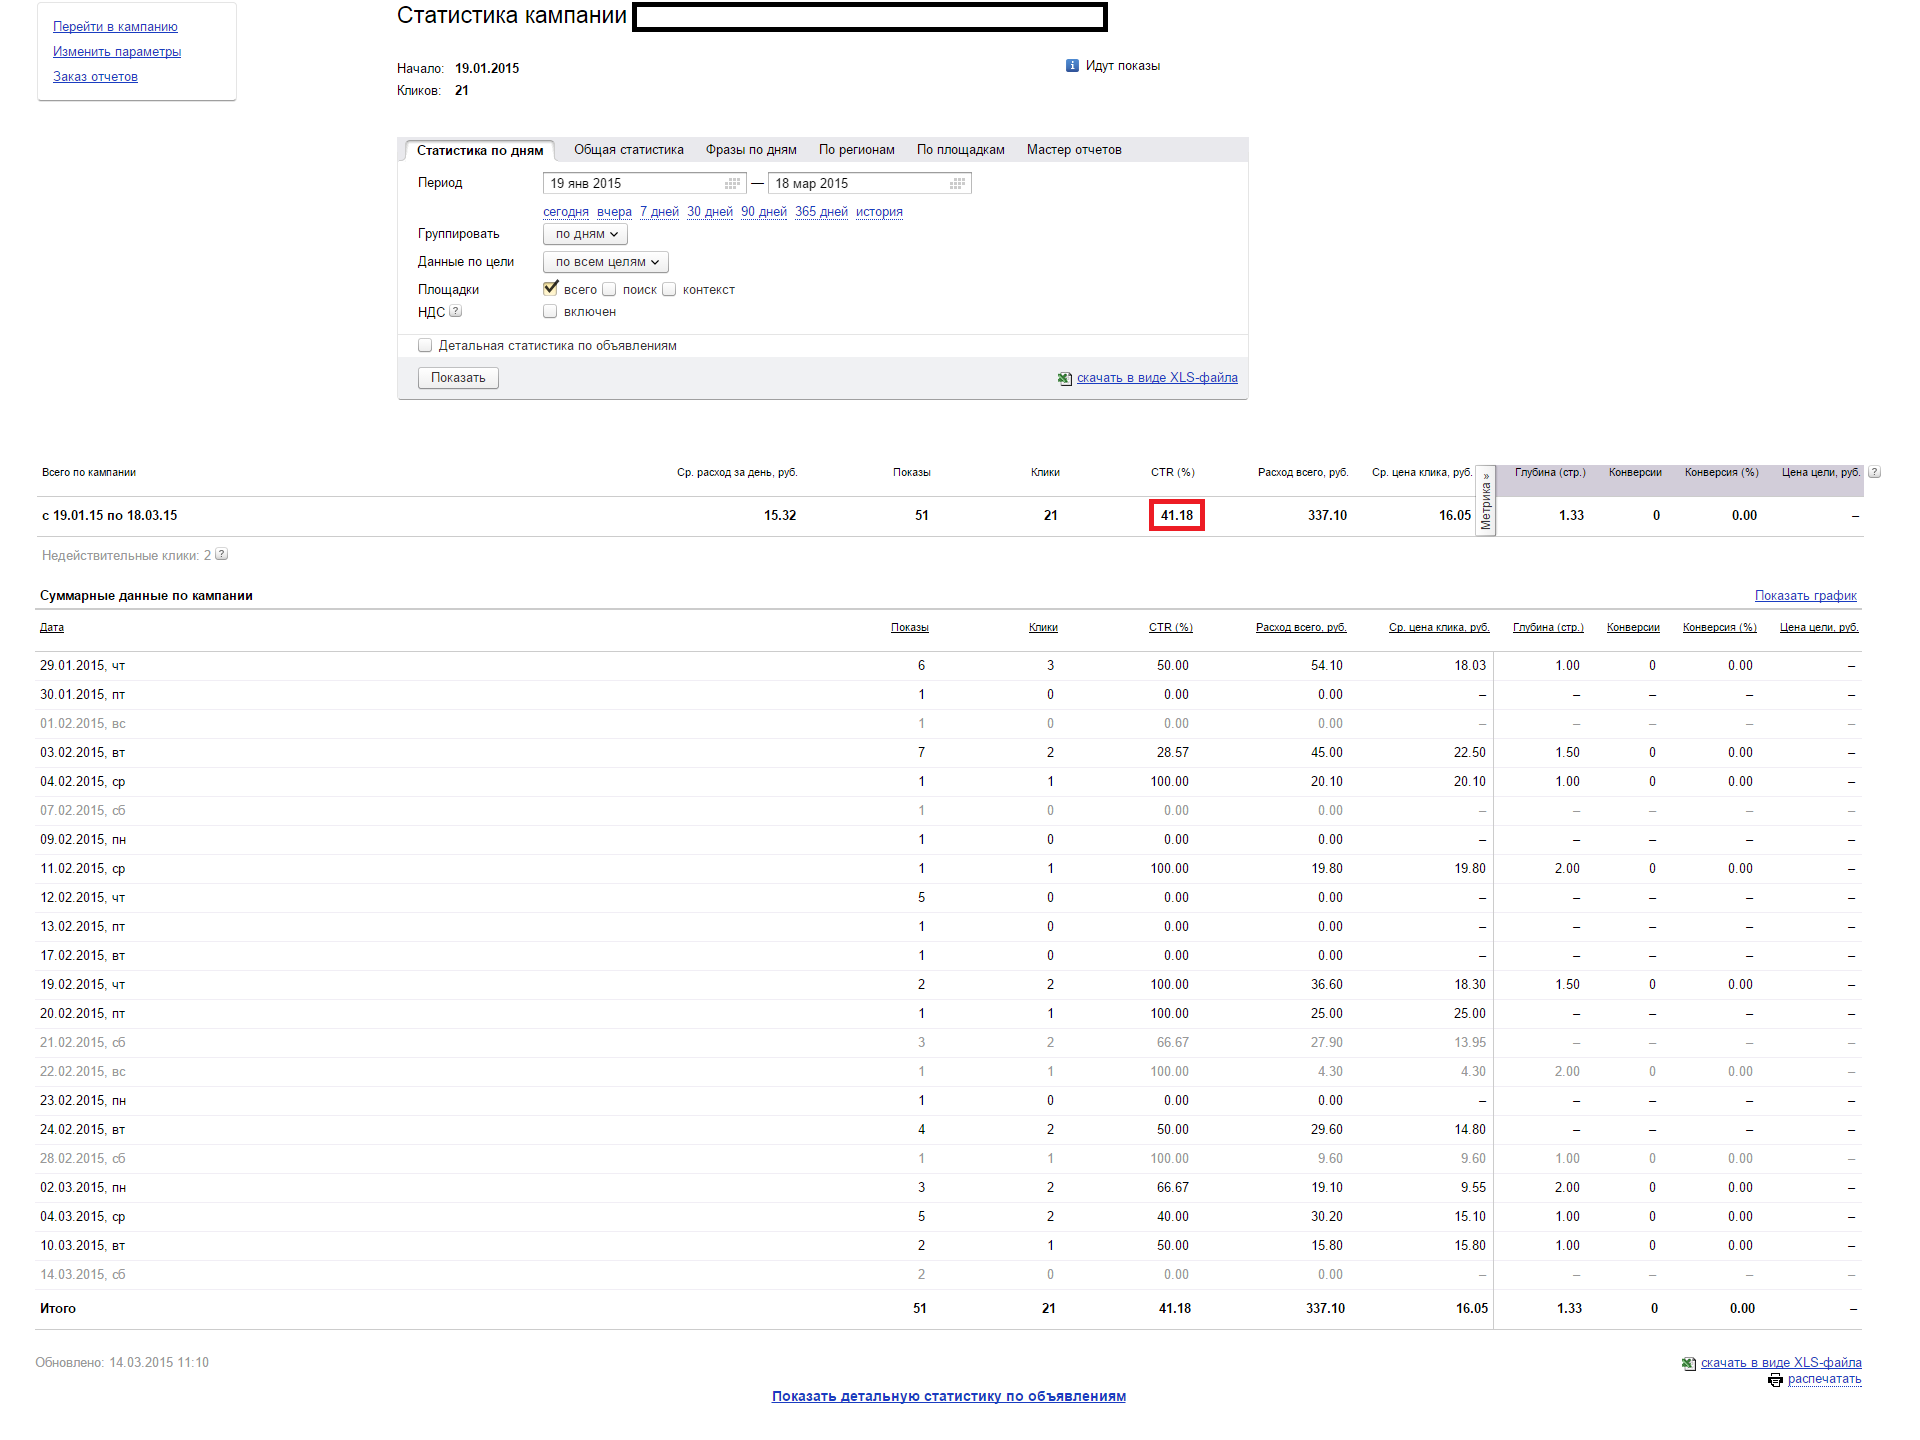Viewport: 1920px width, 1440px height.
Task: Sort table by Дата column header
Action: pos(52,628)
